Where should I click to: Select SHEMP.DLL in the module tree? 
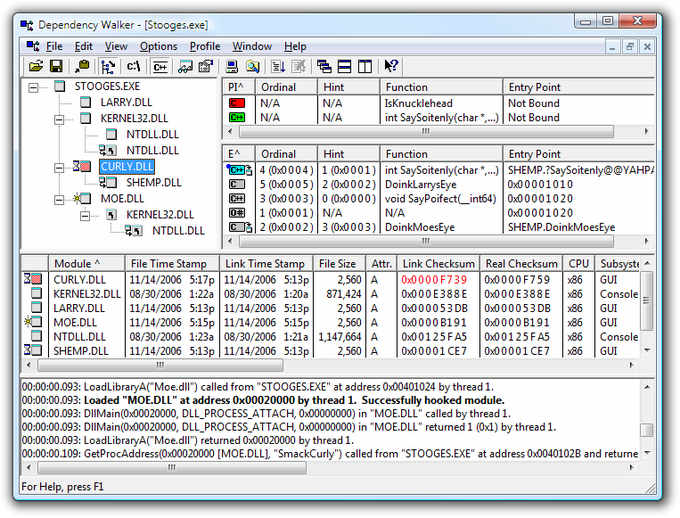coord(154,182)
